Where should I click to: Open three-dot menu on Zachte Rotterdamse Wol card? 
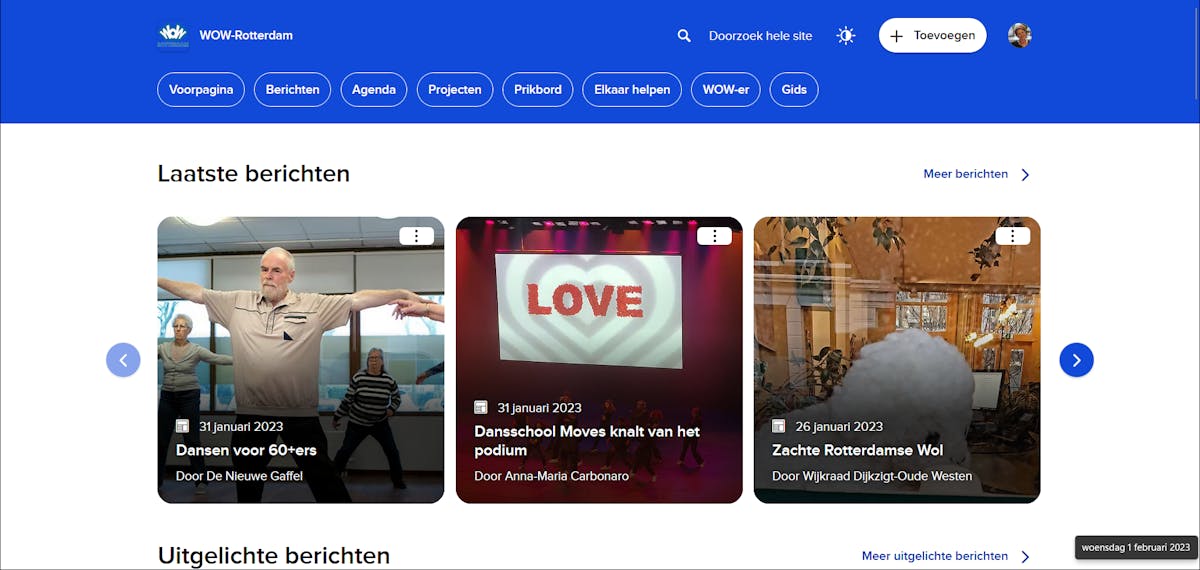pyautogui.click(x=1012, y=236)
